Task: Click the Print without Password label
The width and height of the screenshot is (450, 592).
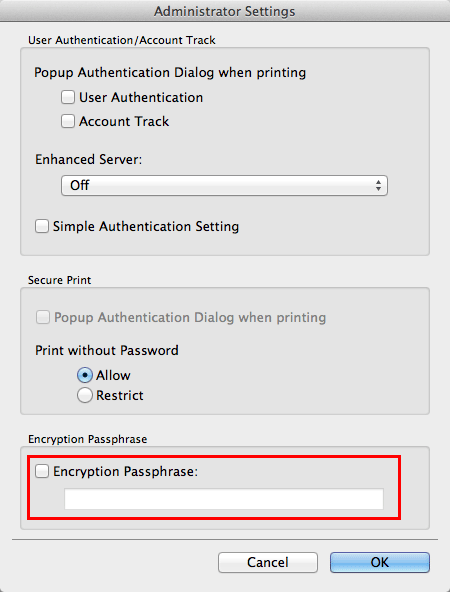Action: (107, 350)
